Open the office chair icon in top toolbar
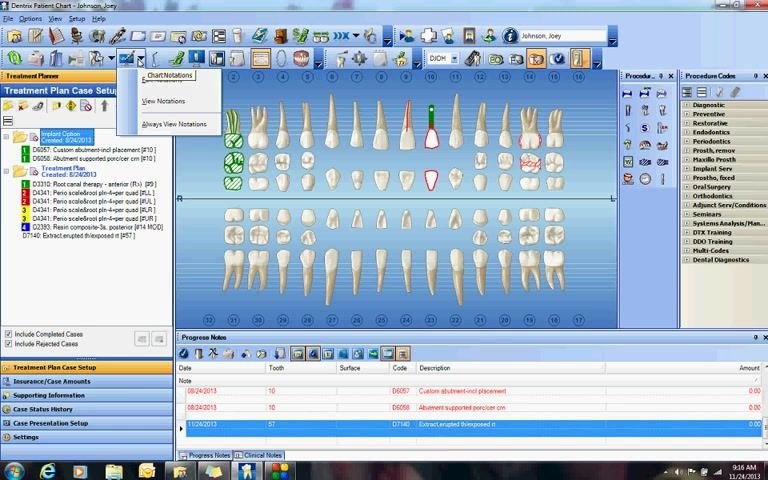The image size is (768, 480). (x=77, y=36)
